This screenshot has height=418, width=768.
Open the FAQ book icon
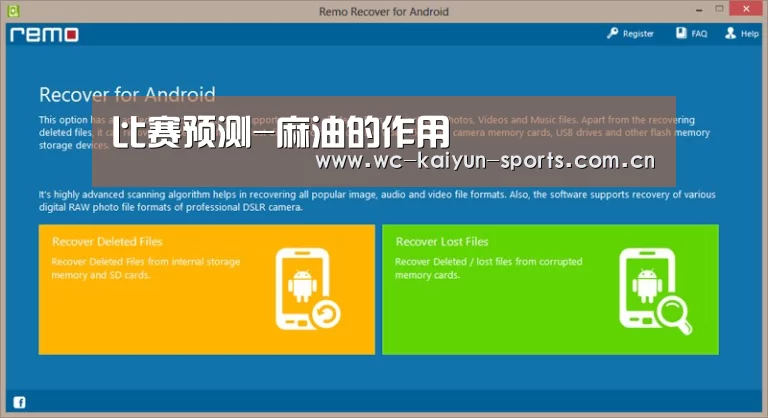681,33
